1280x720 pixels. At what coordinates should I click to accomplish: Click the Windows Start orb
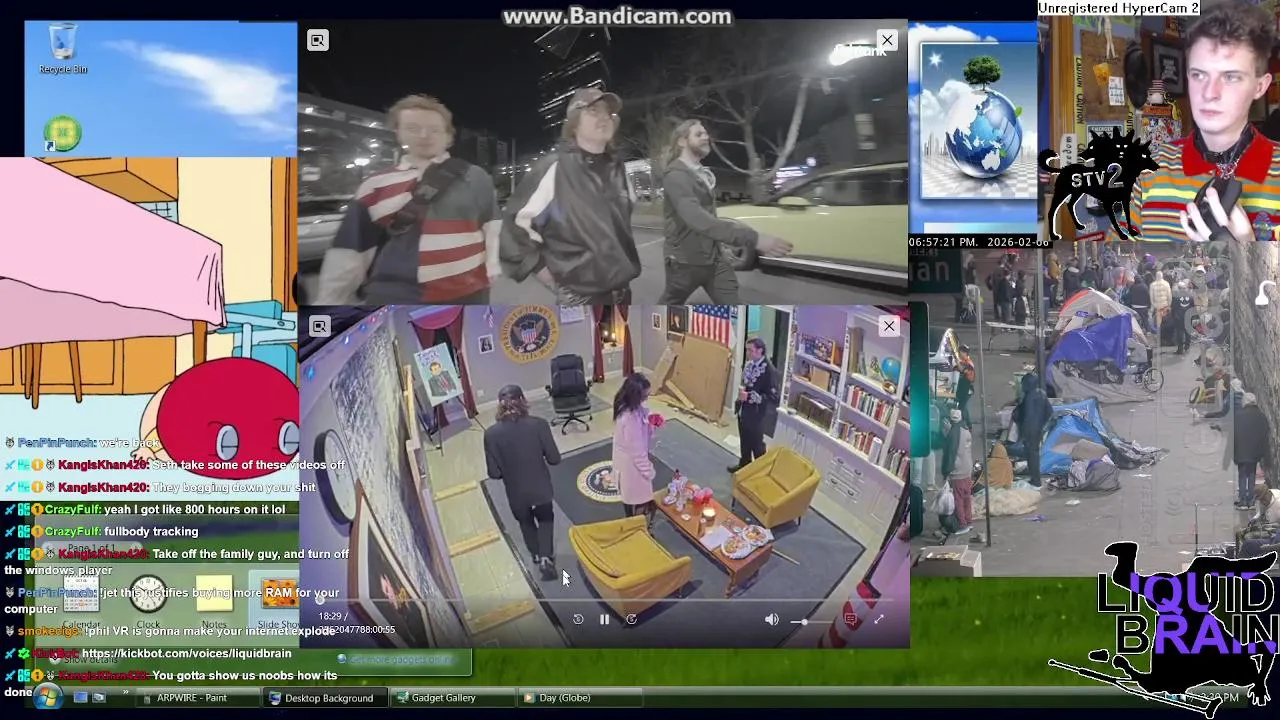click(46, 697)
